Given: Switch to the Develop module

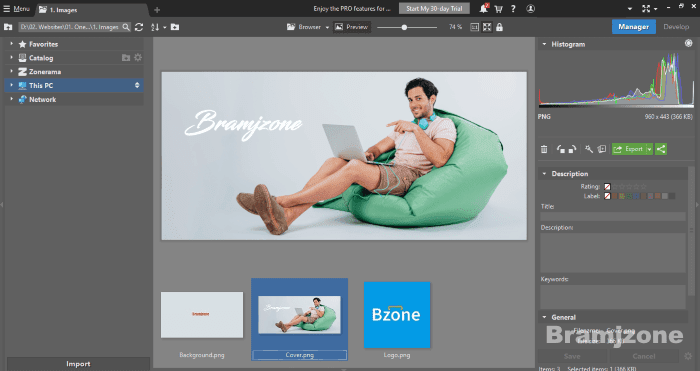Looking at the screenshot, I should [x=676, y=27].
